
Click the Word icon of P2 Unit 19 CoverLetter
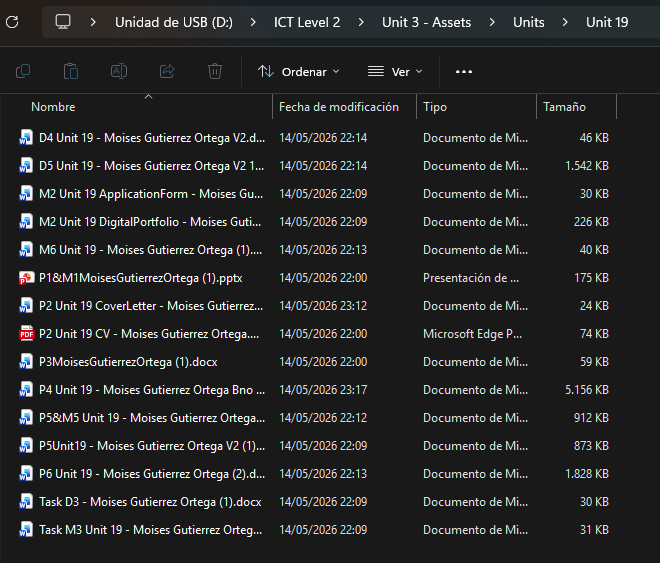26,306
